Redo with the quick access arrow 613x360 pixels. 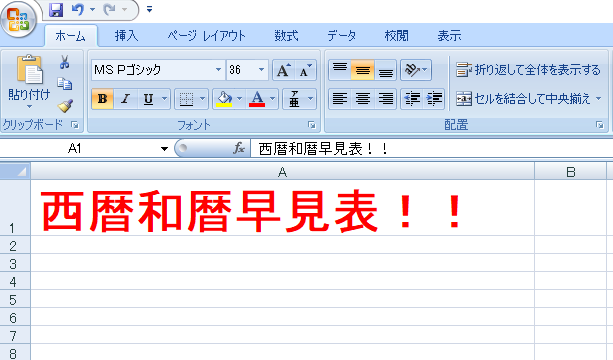[109, 9]
